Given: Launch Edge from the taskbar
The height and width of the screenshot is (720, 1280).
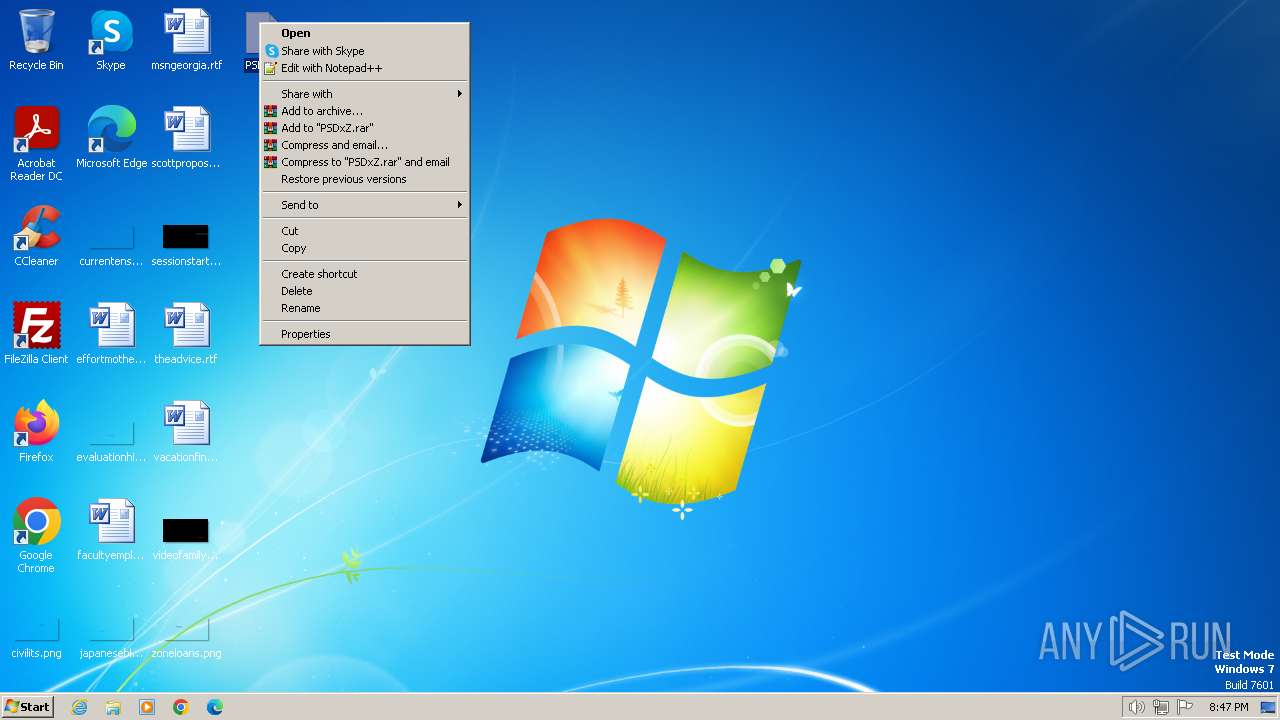Looking at the screenshot, I should [x=215, y=707].
